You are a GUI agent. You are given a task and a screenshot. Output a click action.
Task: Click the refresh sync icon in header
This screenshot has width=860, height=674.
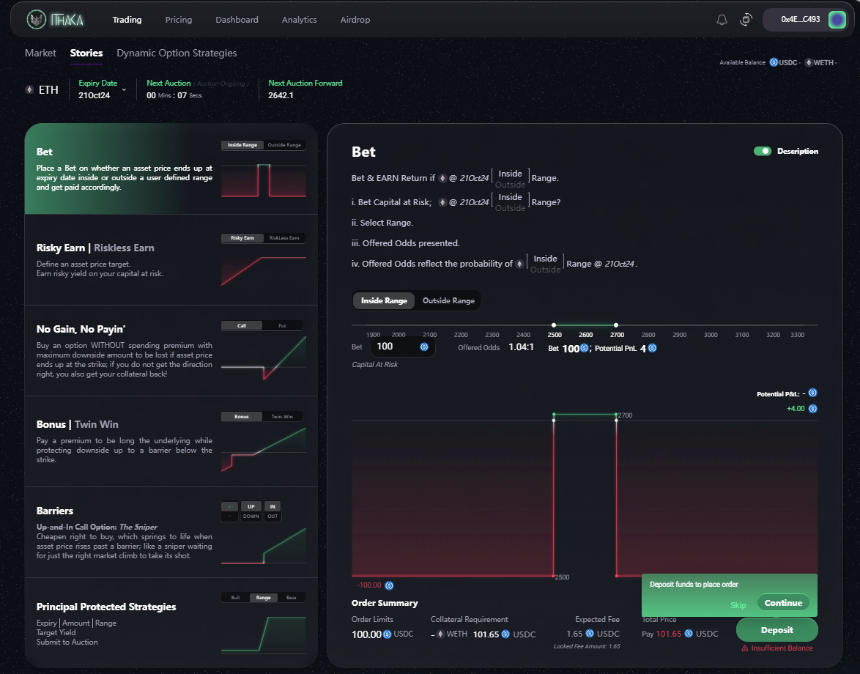[746, 20]
